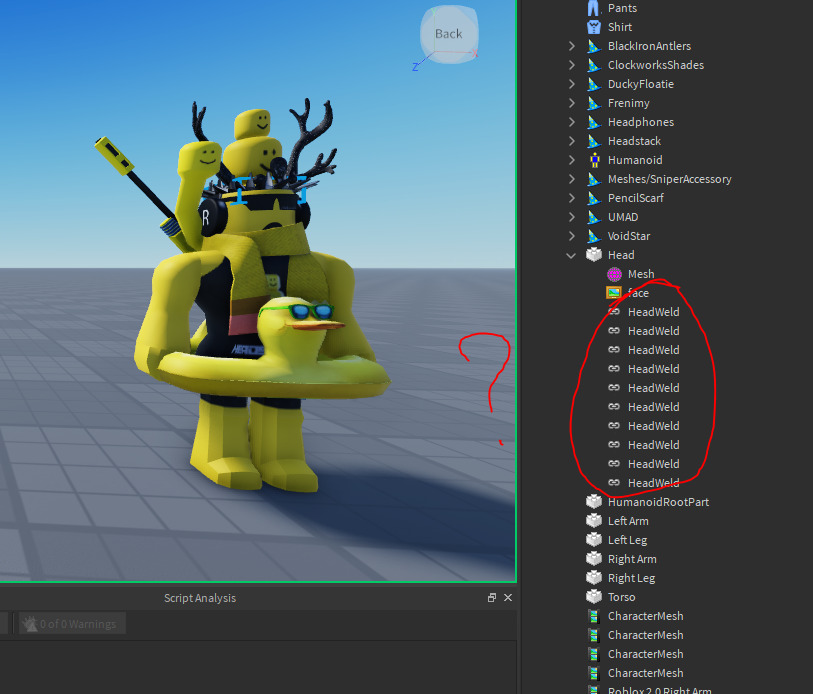Expand the Humanoid node

pyautogui.click(x=571, y=160)
